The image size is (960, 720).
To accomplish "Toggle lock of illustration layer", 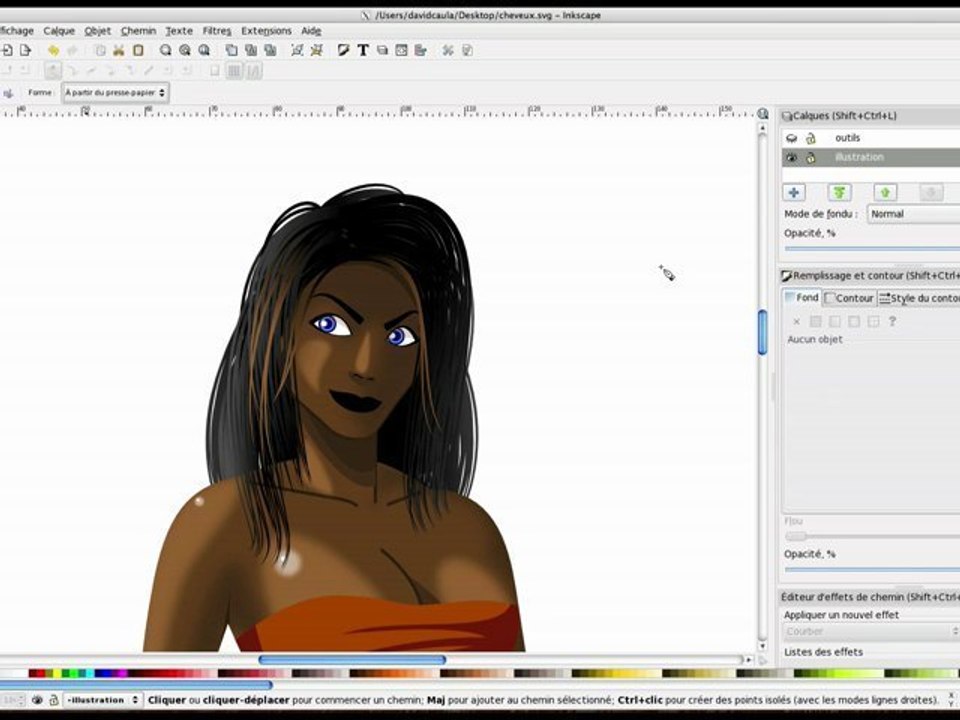I will coord(811,157).
